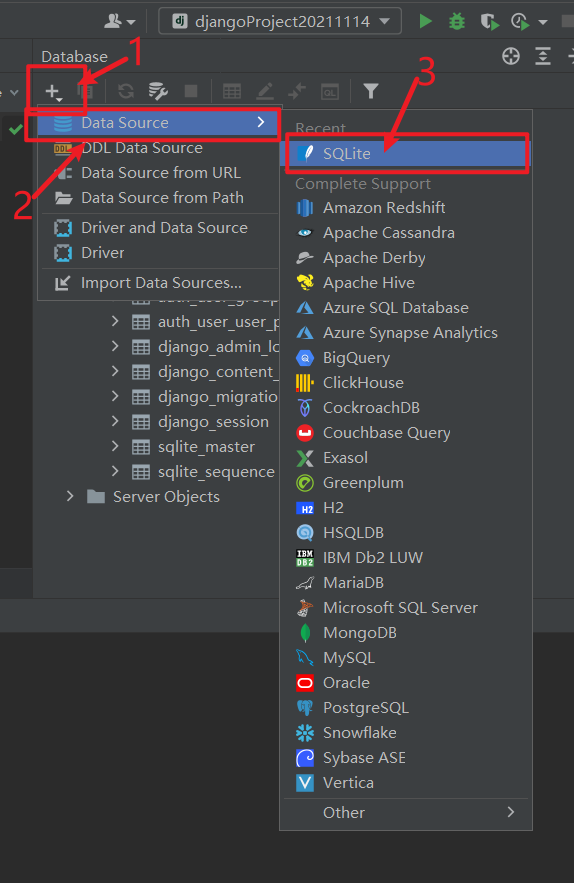
Task: Click the Refresh toolbar icon
Action: point(126,91)
